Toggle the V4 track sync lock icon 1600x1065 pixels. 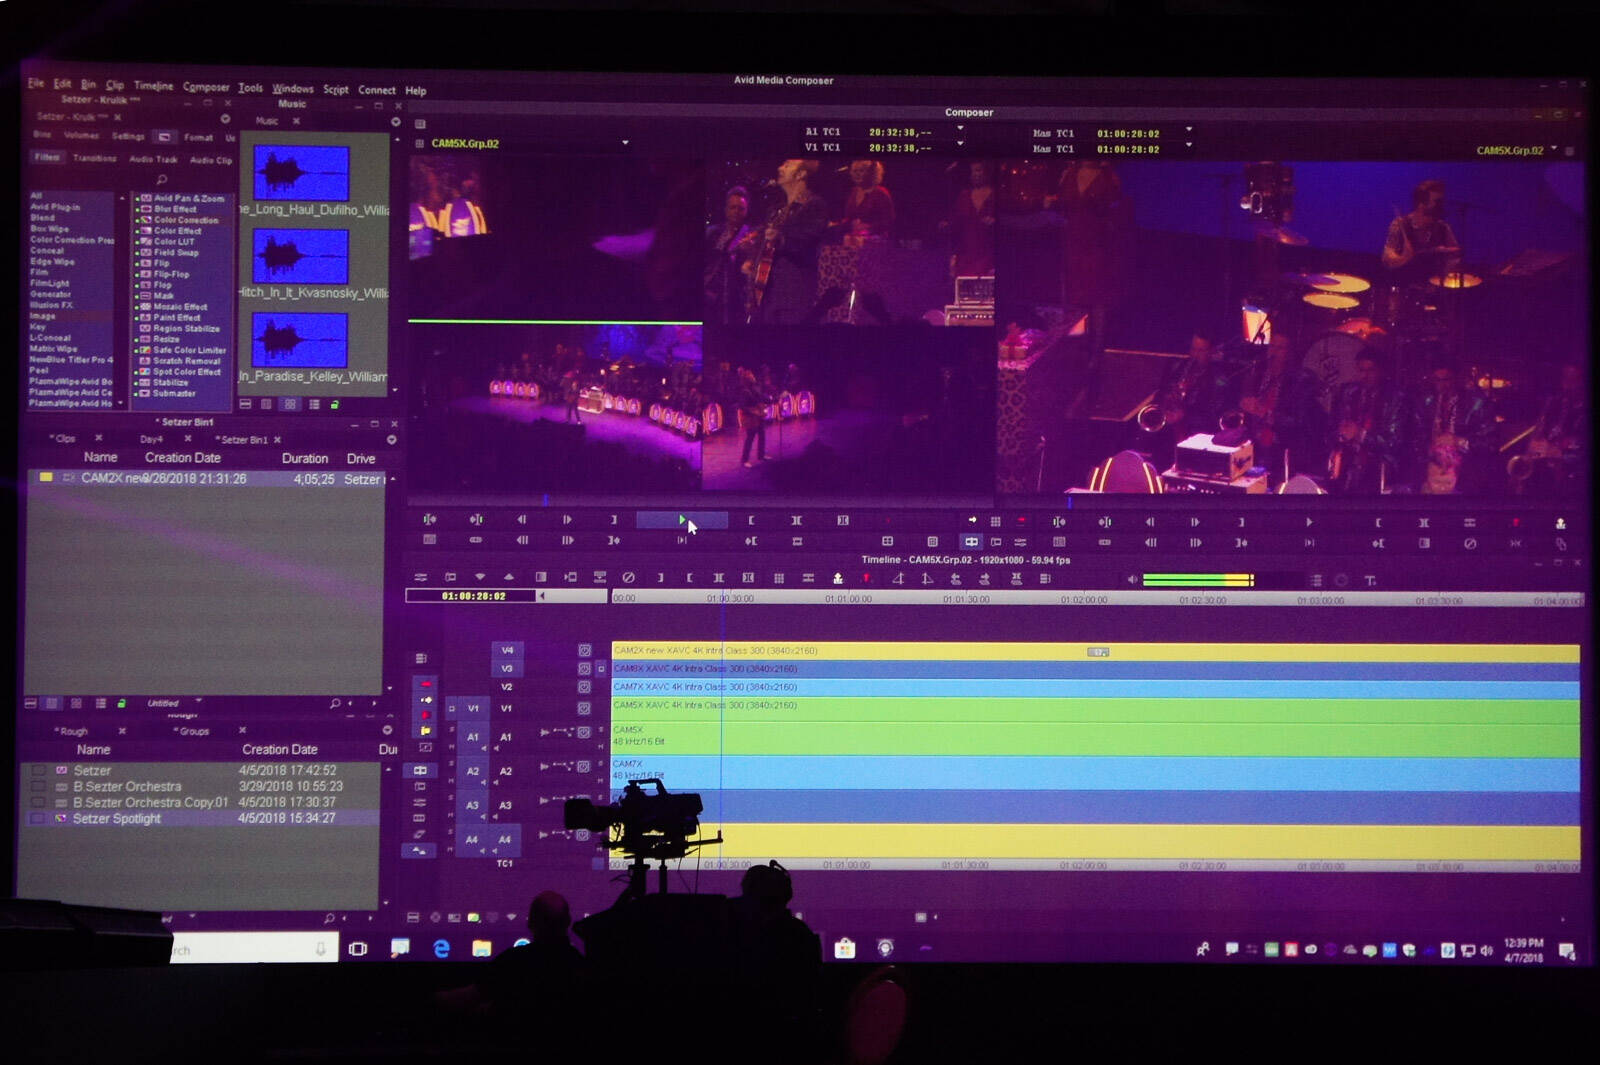[585, 650]
